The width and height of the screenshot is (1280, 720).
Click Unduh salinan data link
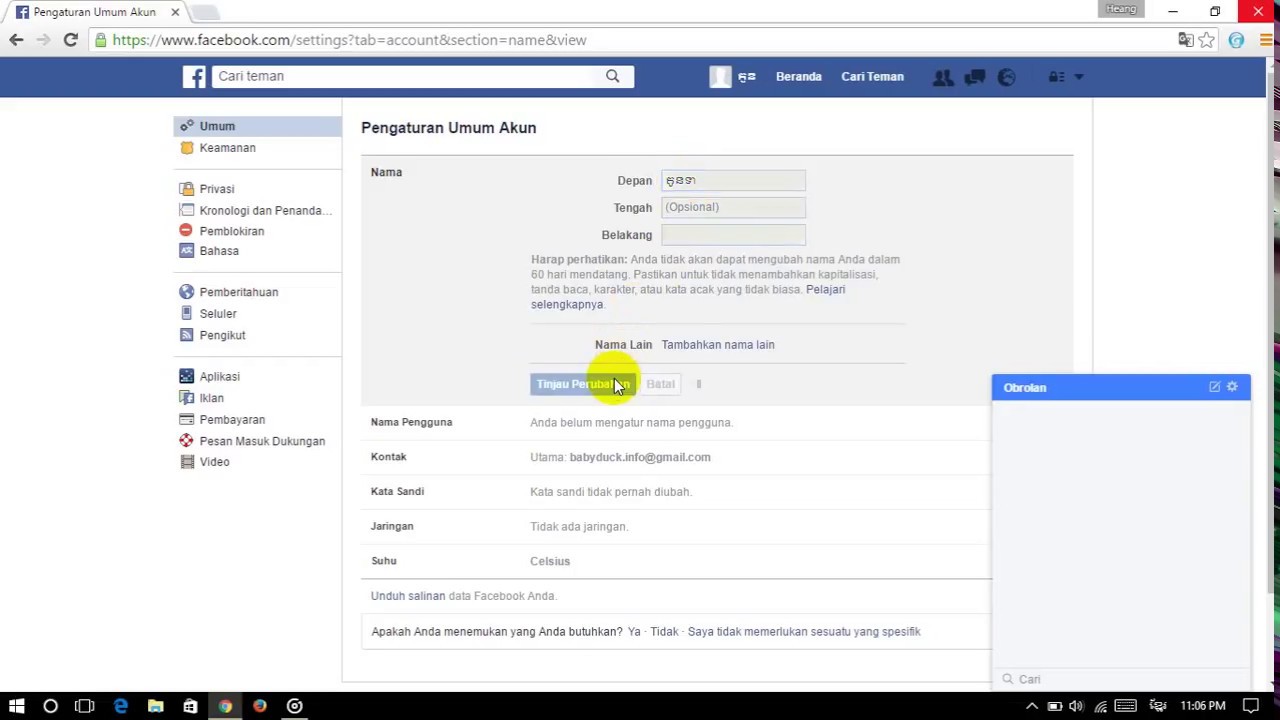(407, 596)
